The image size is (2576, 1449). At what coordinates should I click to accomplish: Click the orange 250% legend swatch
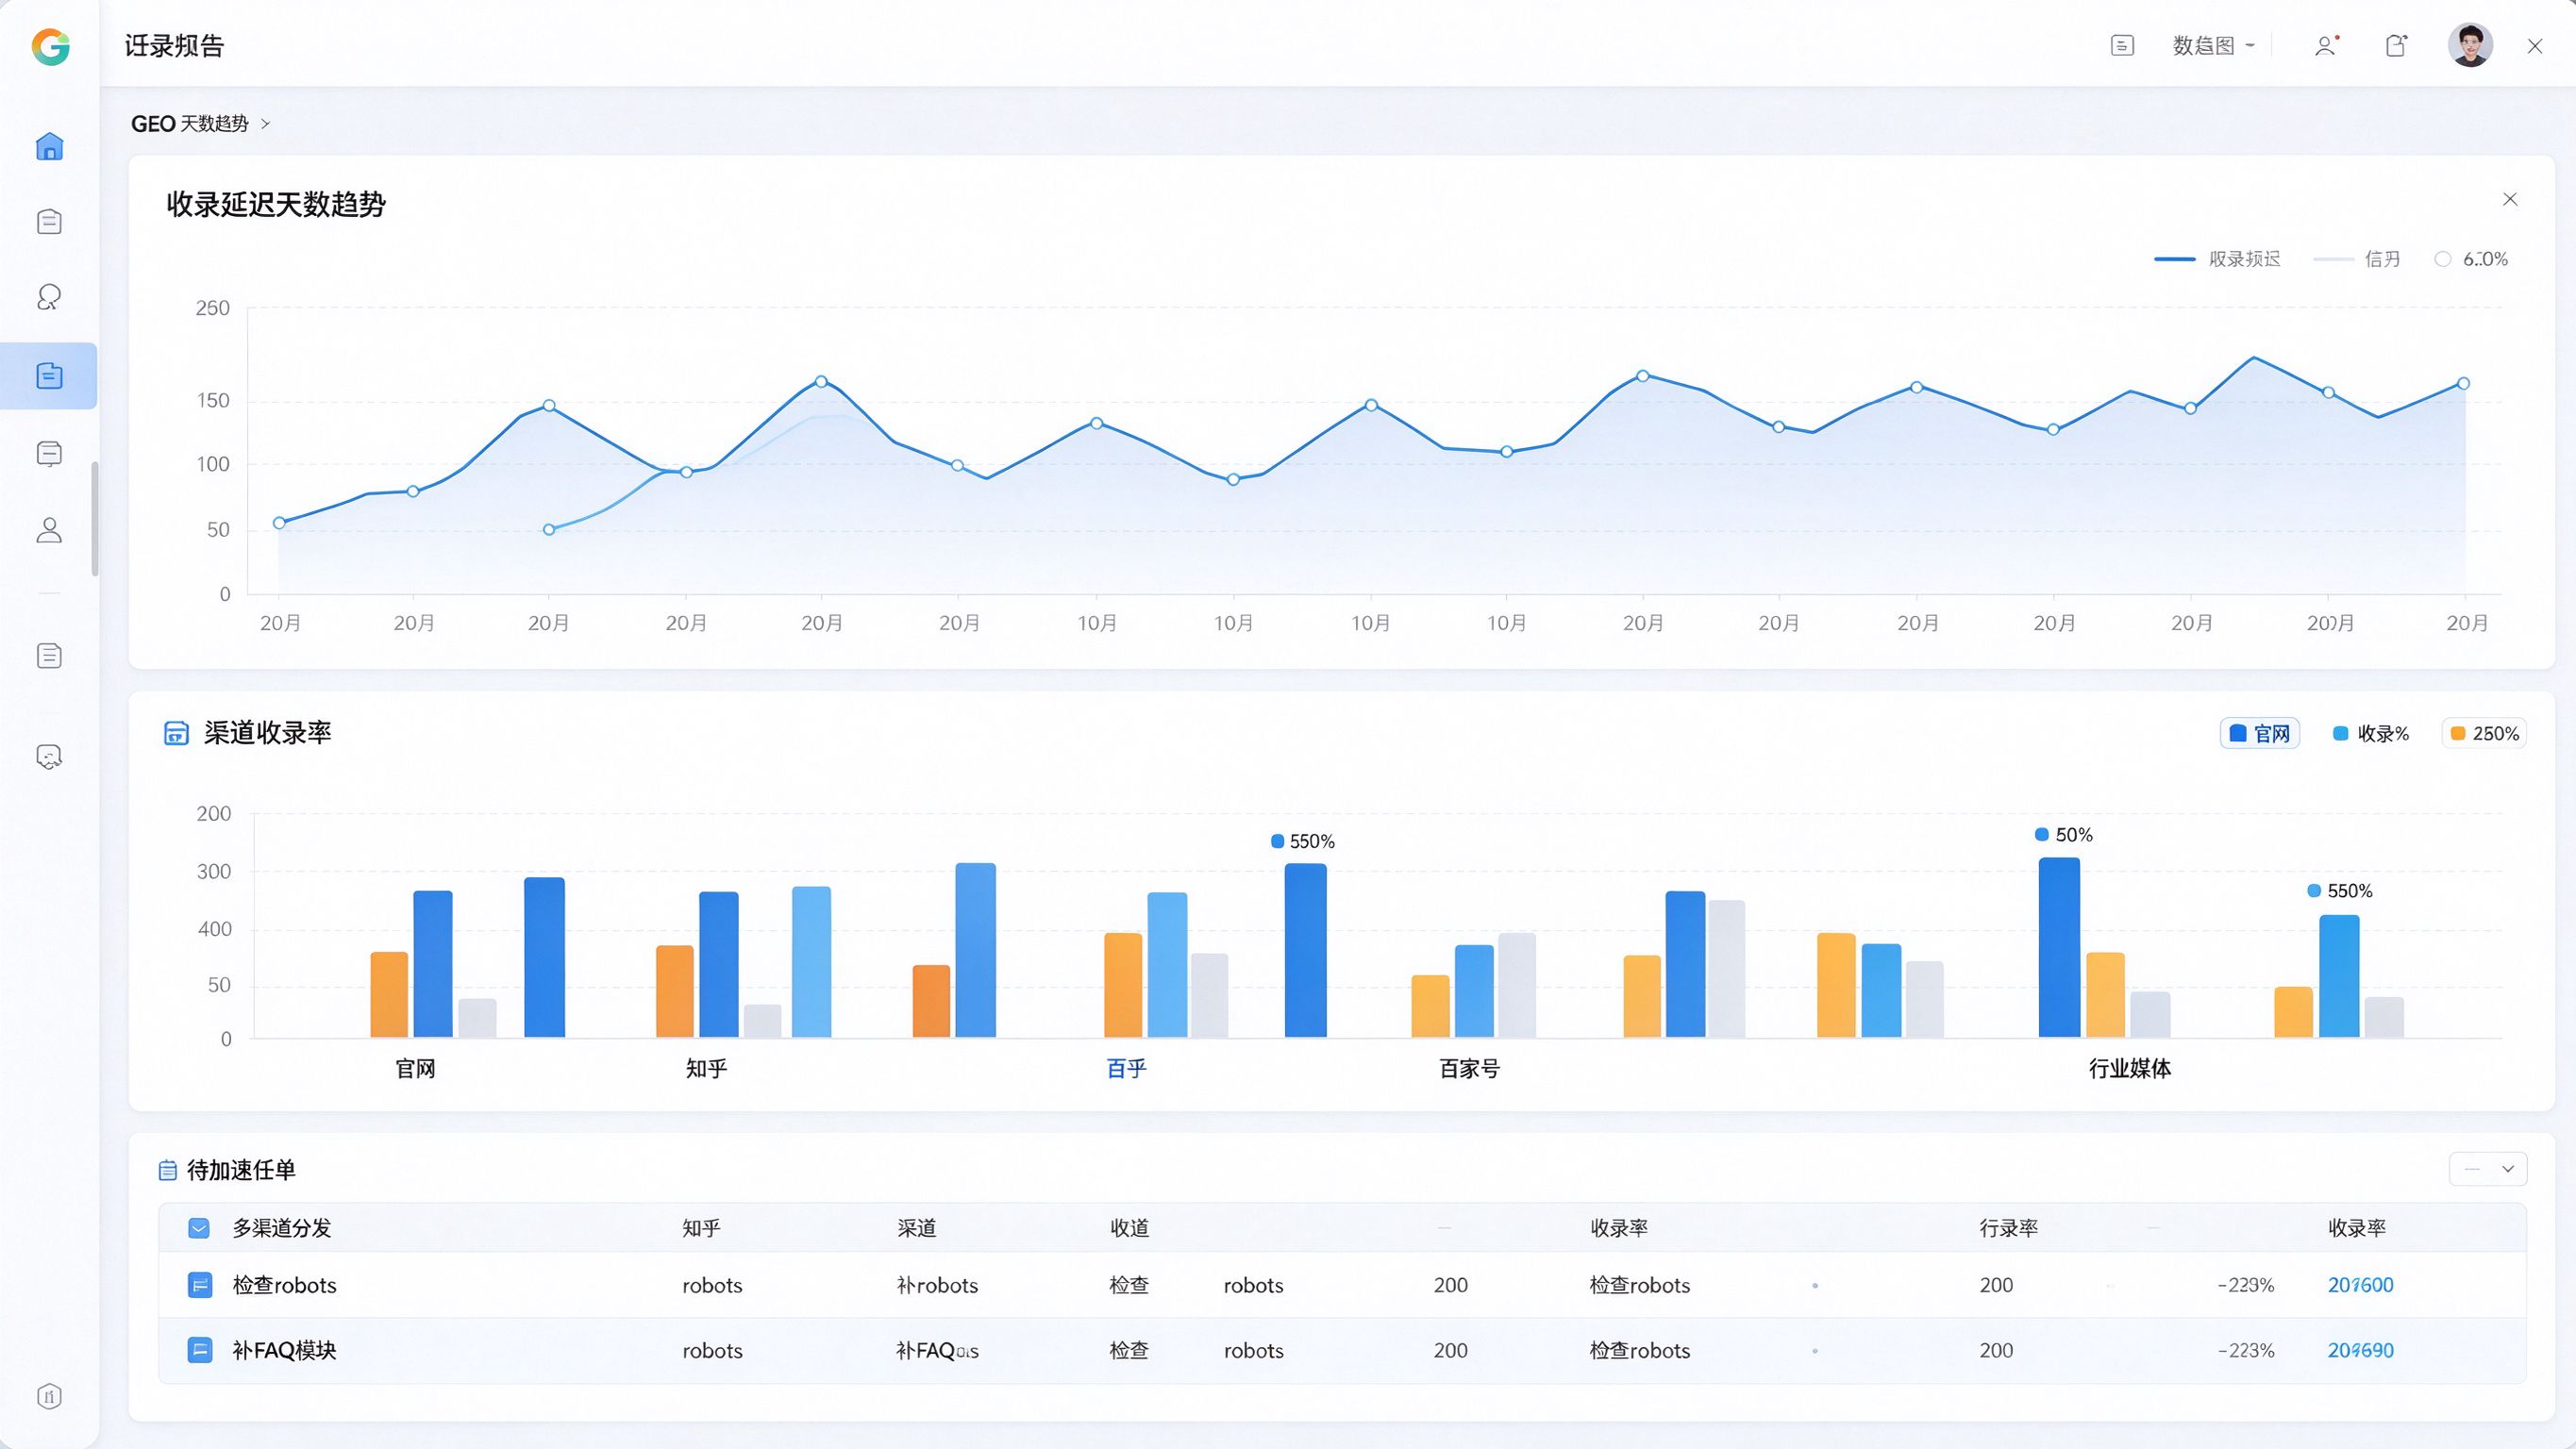click(x=2458, y=733)
